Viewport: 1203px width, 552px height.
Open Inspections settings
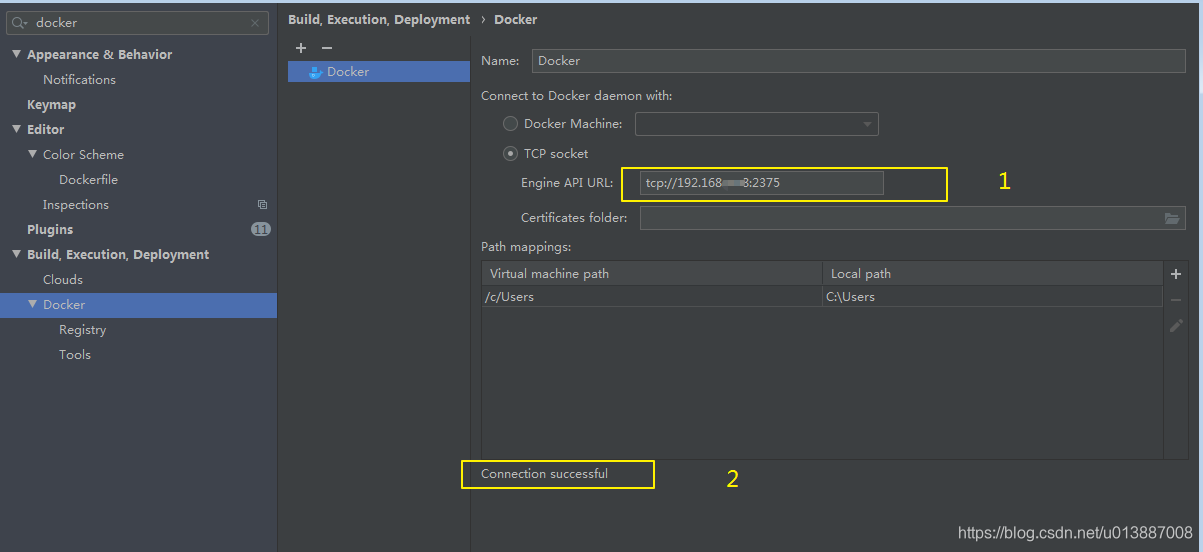click(76, 204)
